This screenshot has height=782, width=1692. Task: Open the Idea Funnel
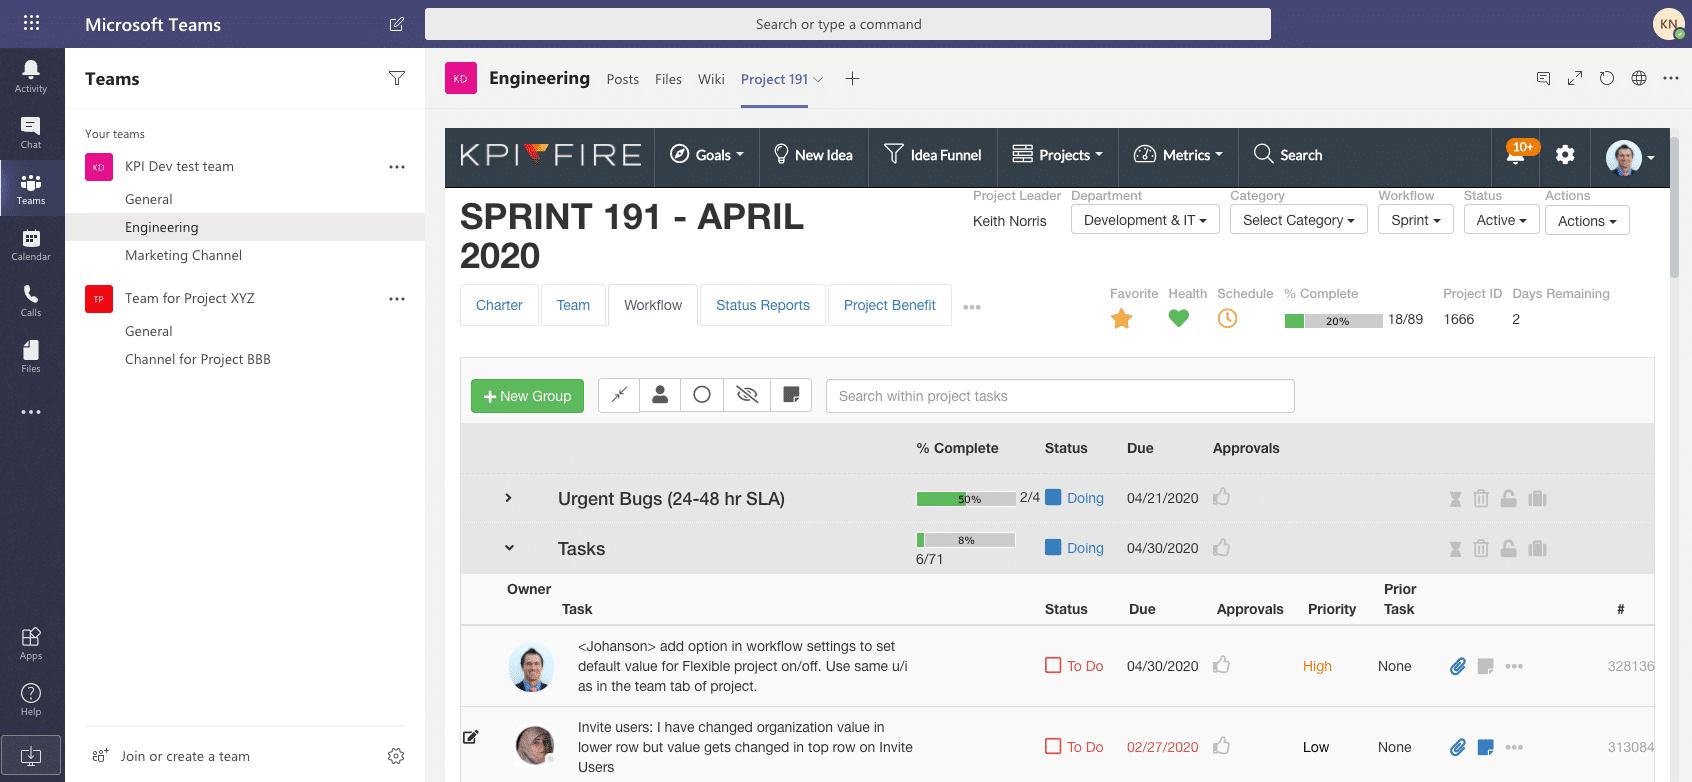coord(933,155)
